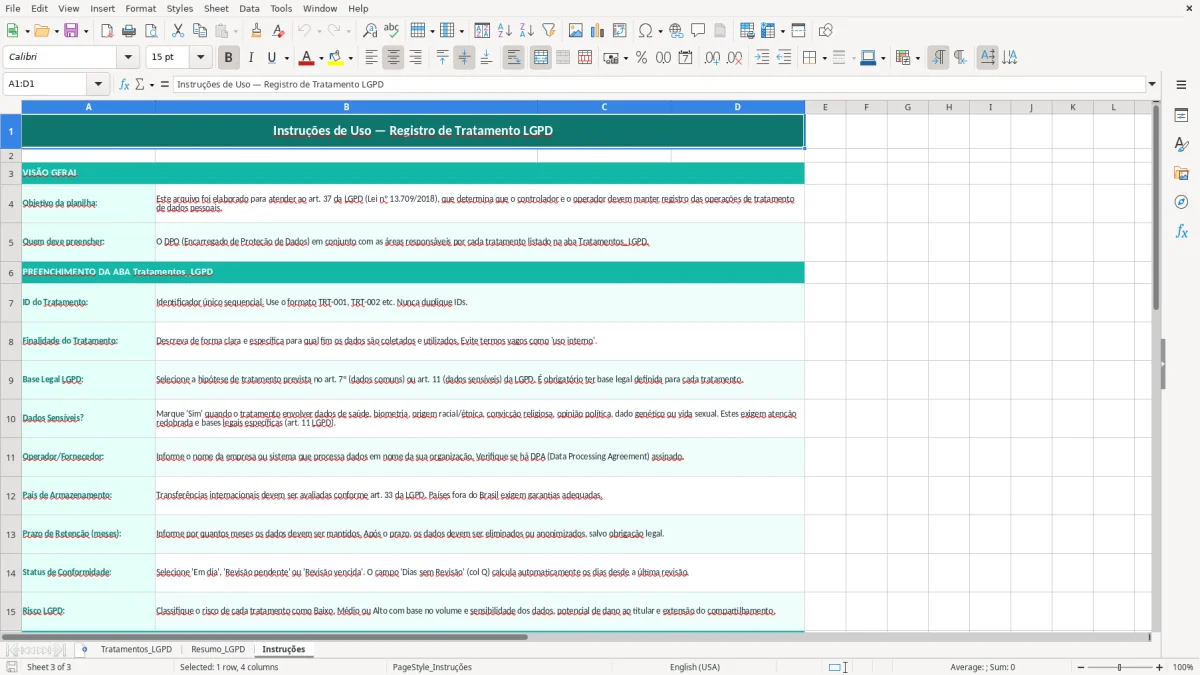The height and width of the screenshot is (675, 1200).
Task: Open Print Preview
Action: coord(150,31)
